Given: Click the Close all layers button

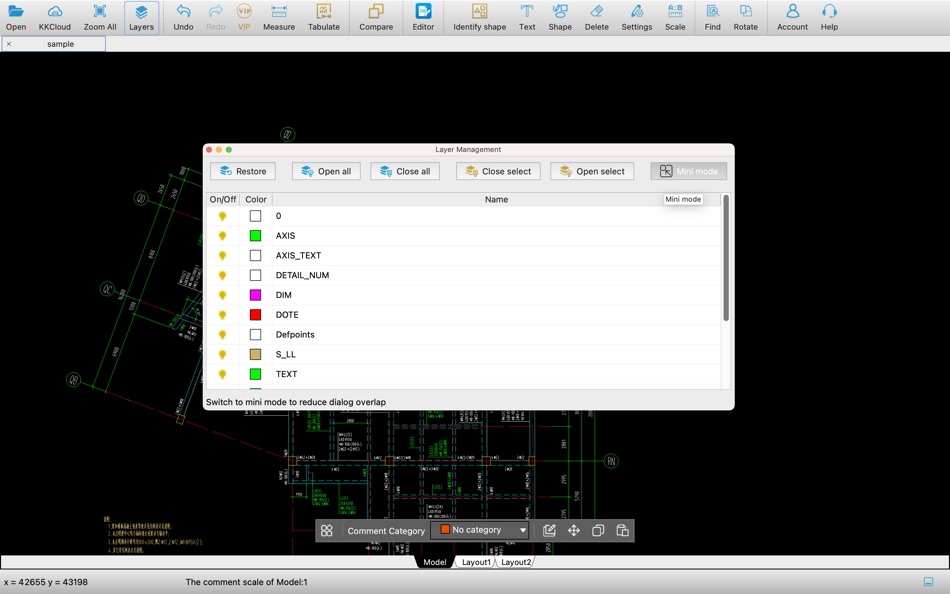Looking at the screenshot, I should 405,171.
